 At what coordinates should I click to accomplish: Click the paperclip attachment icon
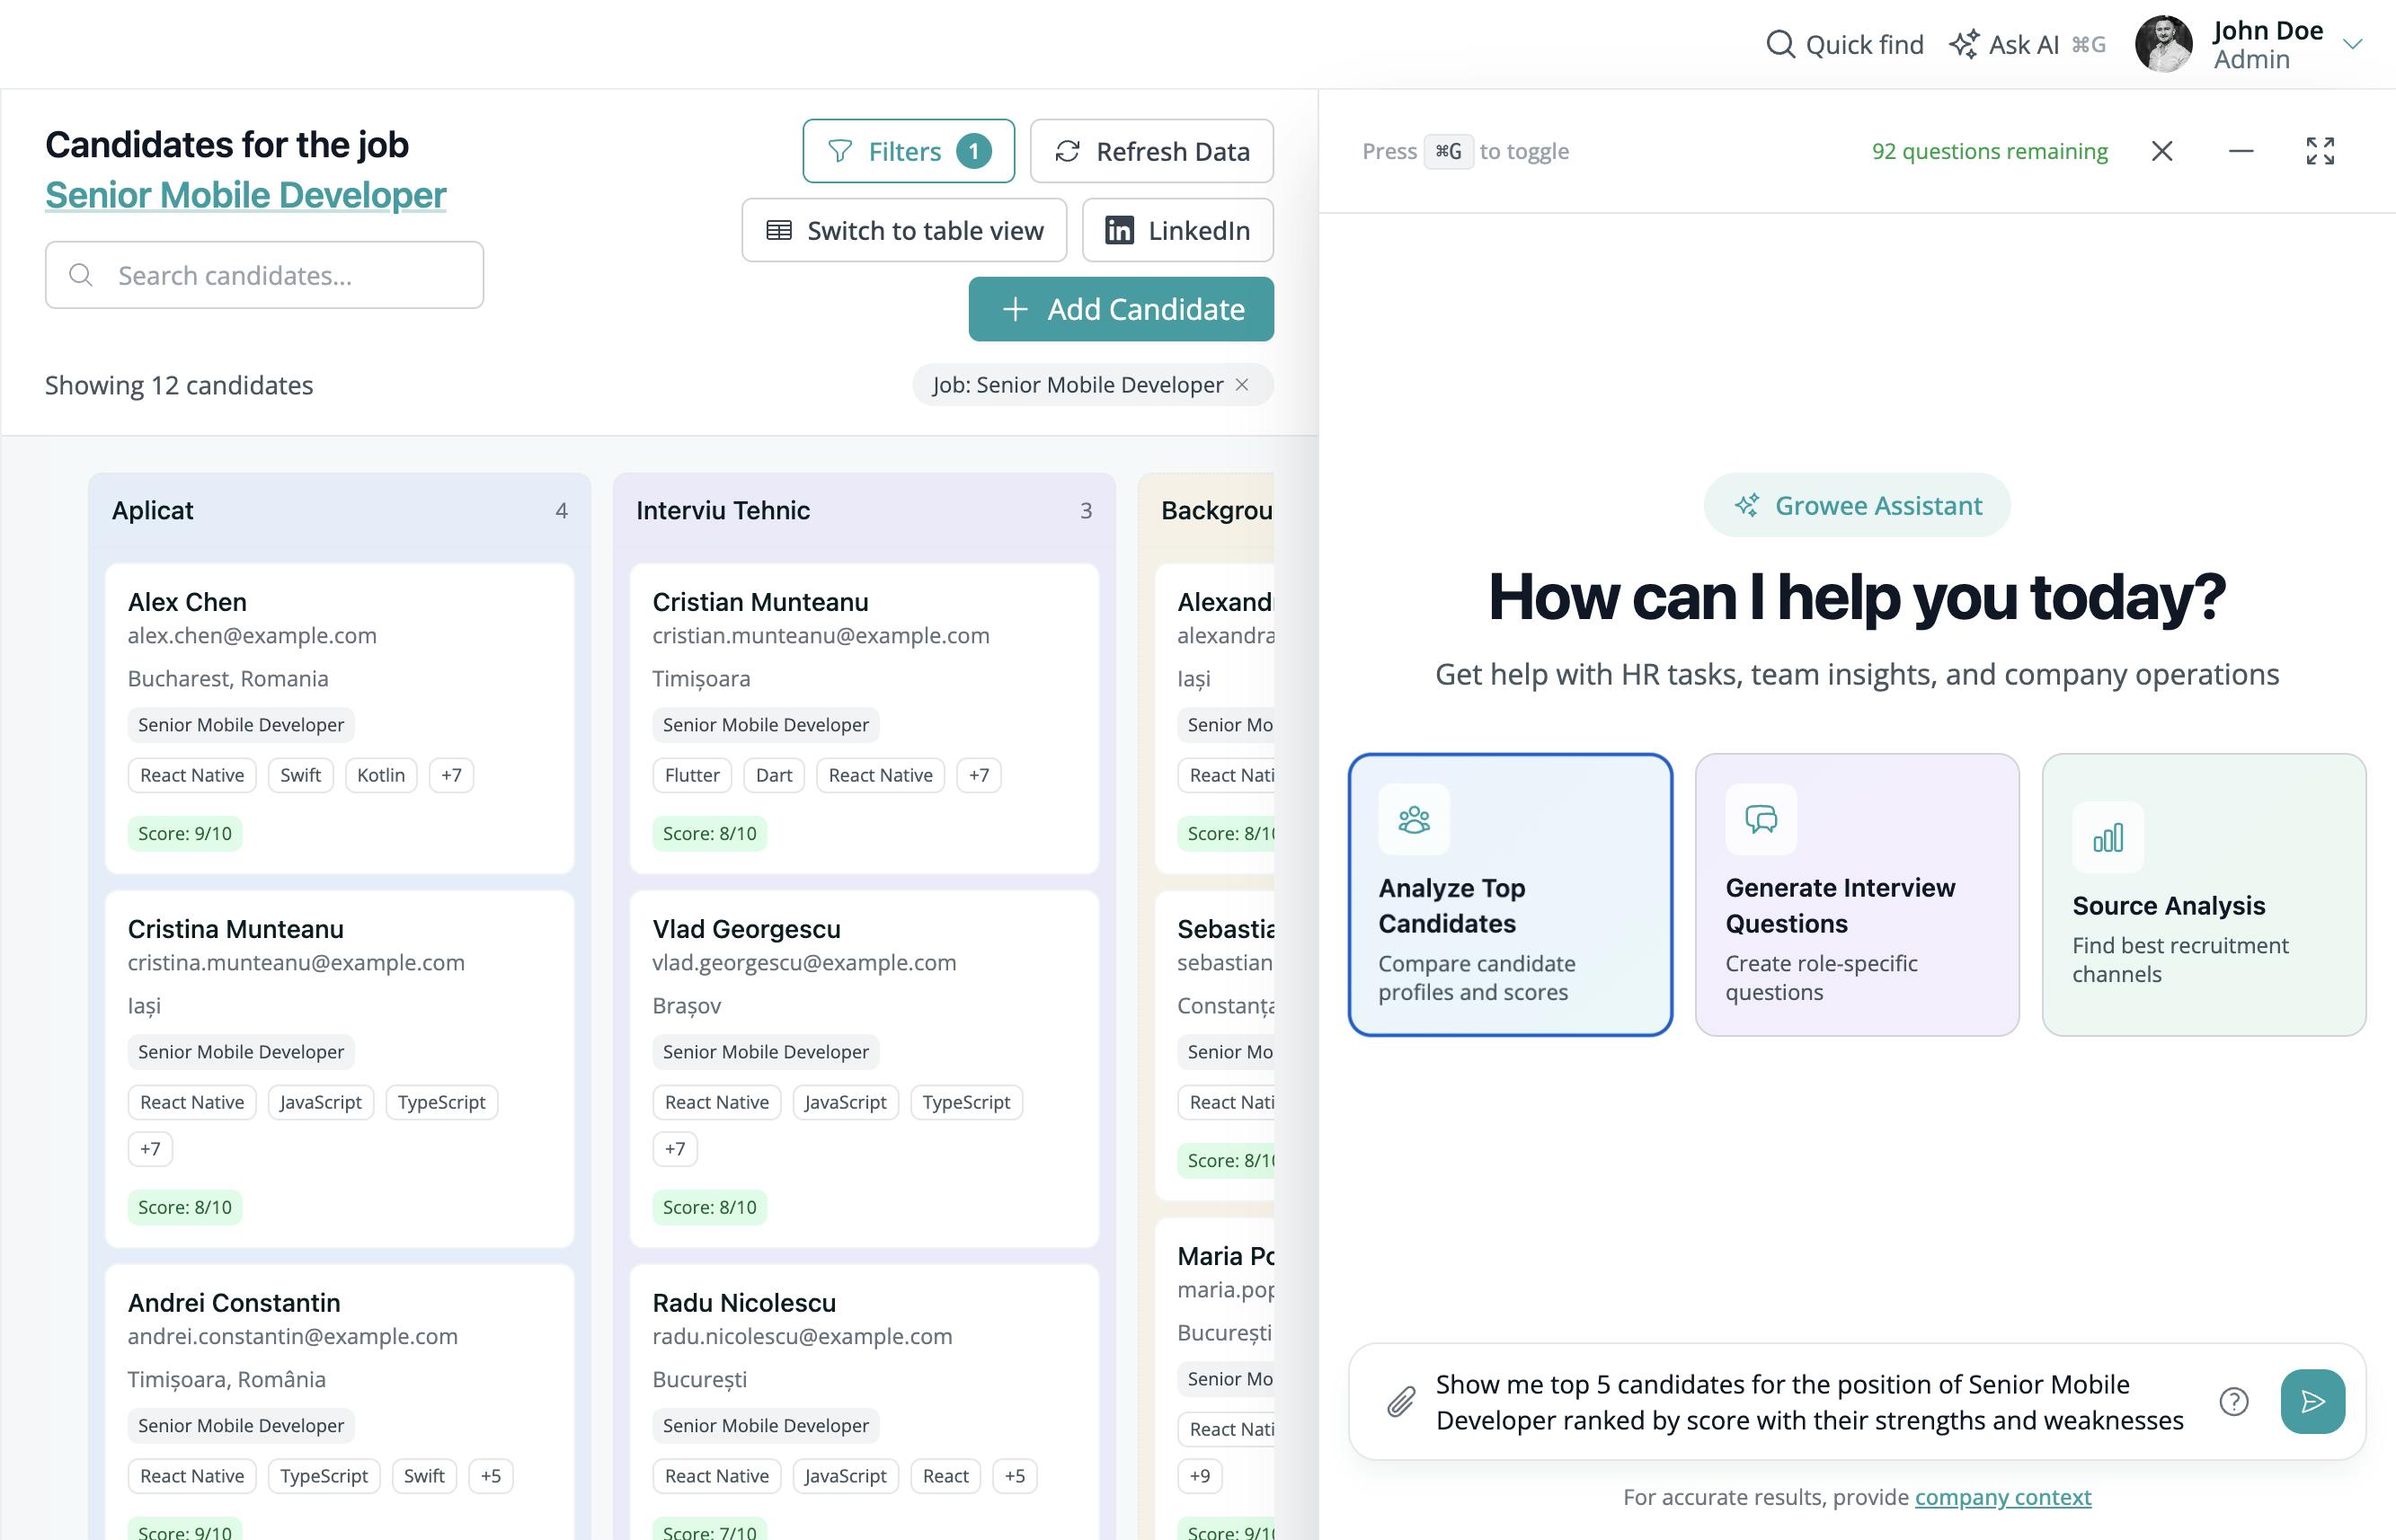(x=1401, y=1402)
